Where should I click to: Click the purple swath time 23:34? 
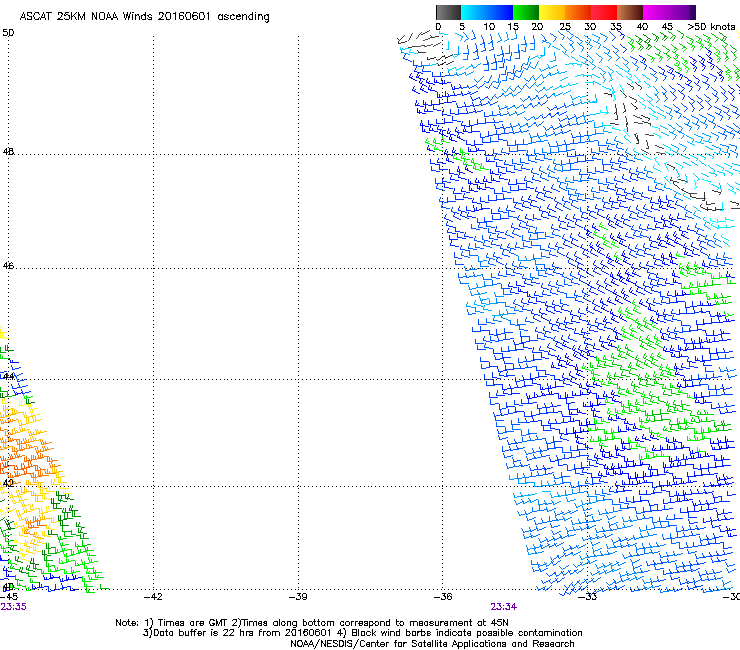pos(504,607)
